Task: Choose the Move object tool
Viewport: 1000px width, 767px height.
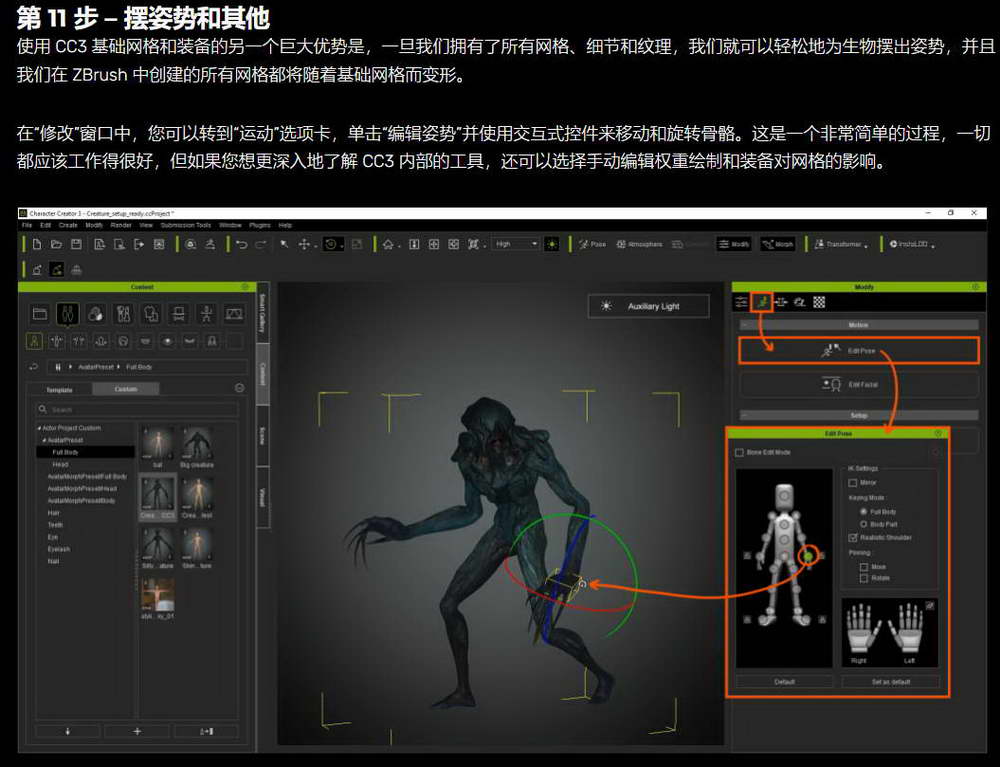Action: [x=304, y=244]
